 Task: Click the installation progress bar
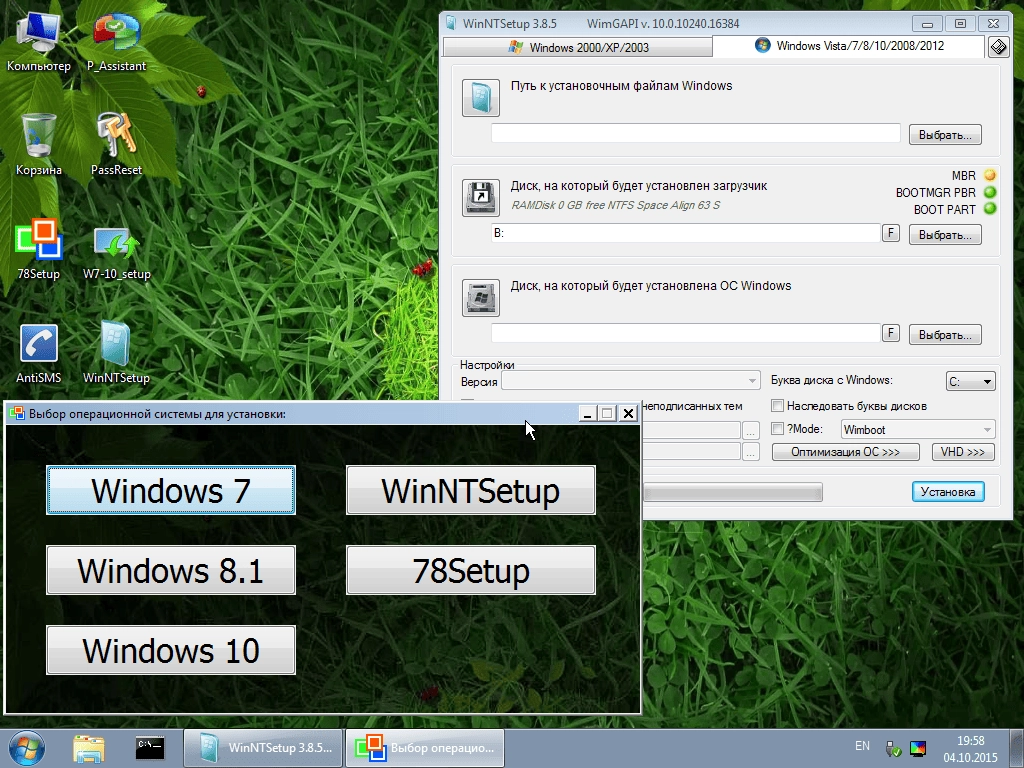732,492
